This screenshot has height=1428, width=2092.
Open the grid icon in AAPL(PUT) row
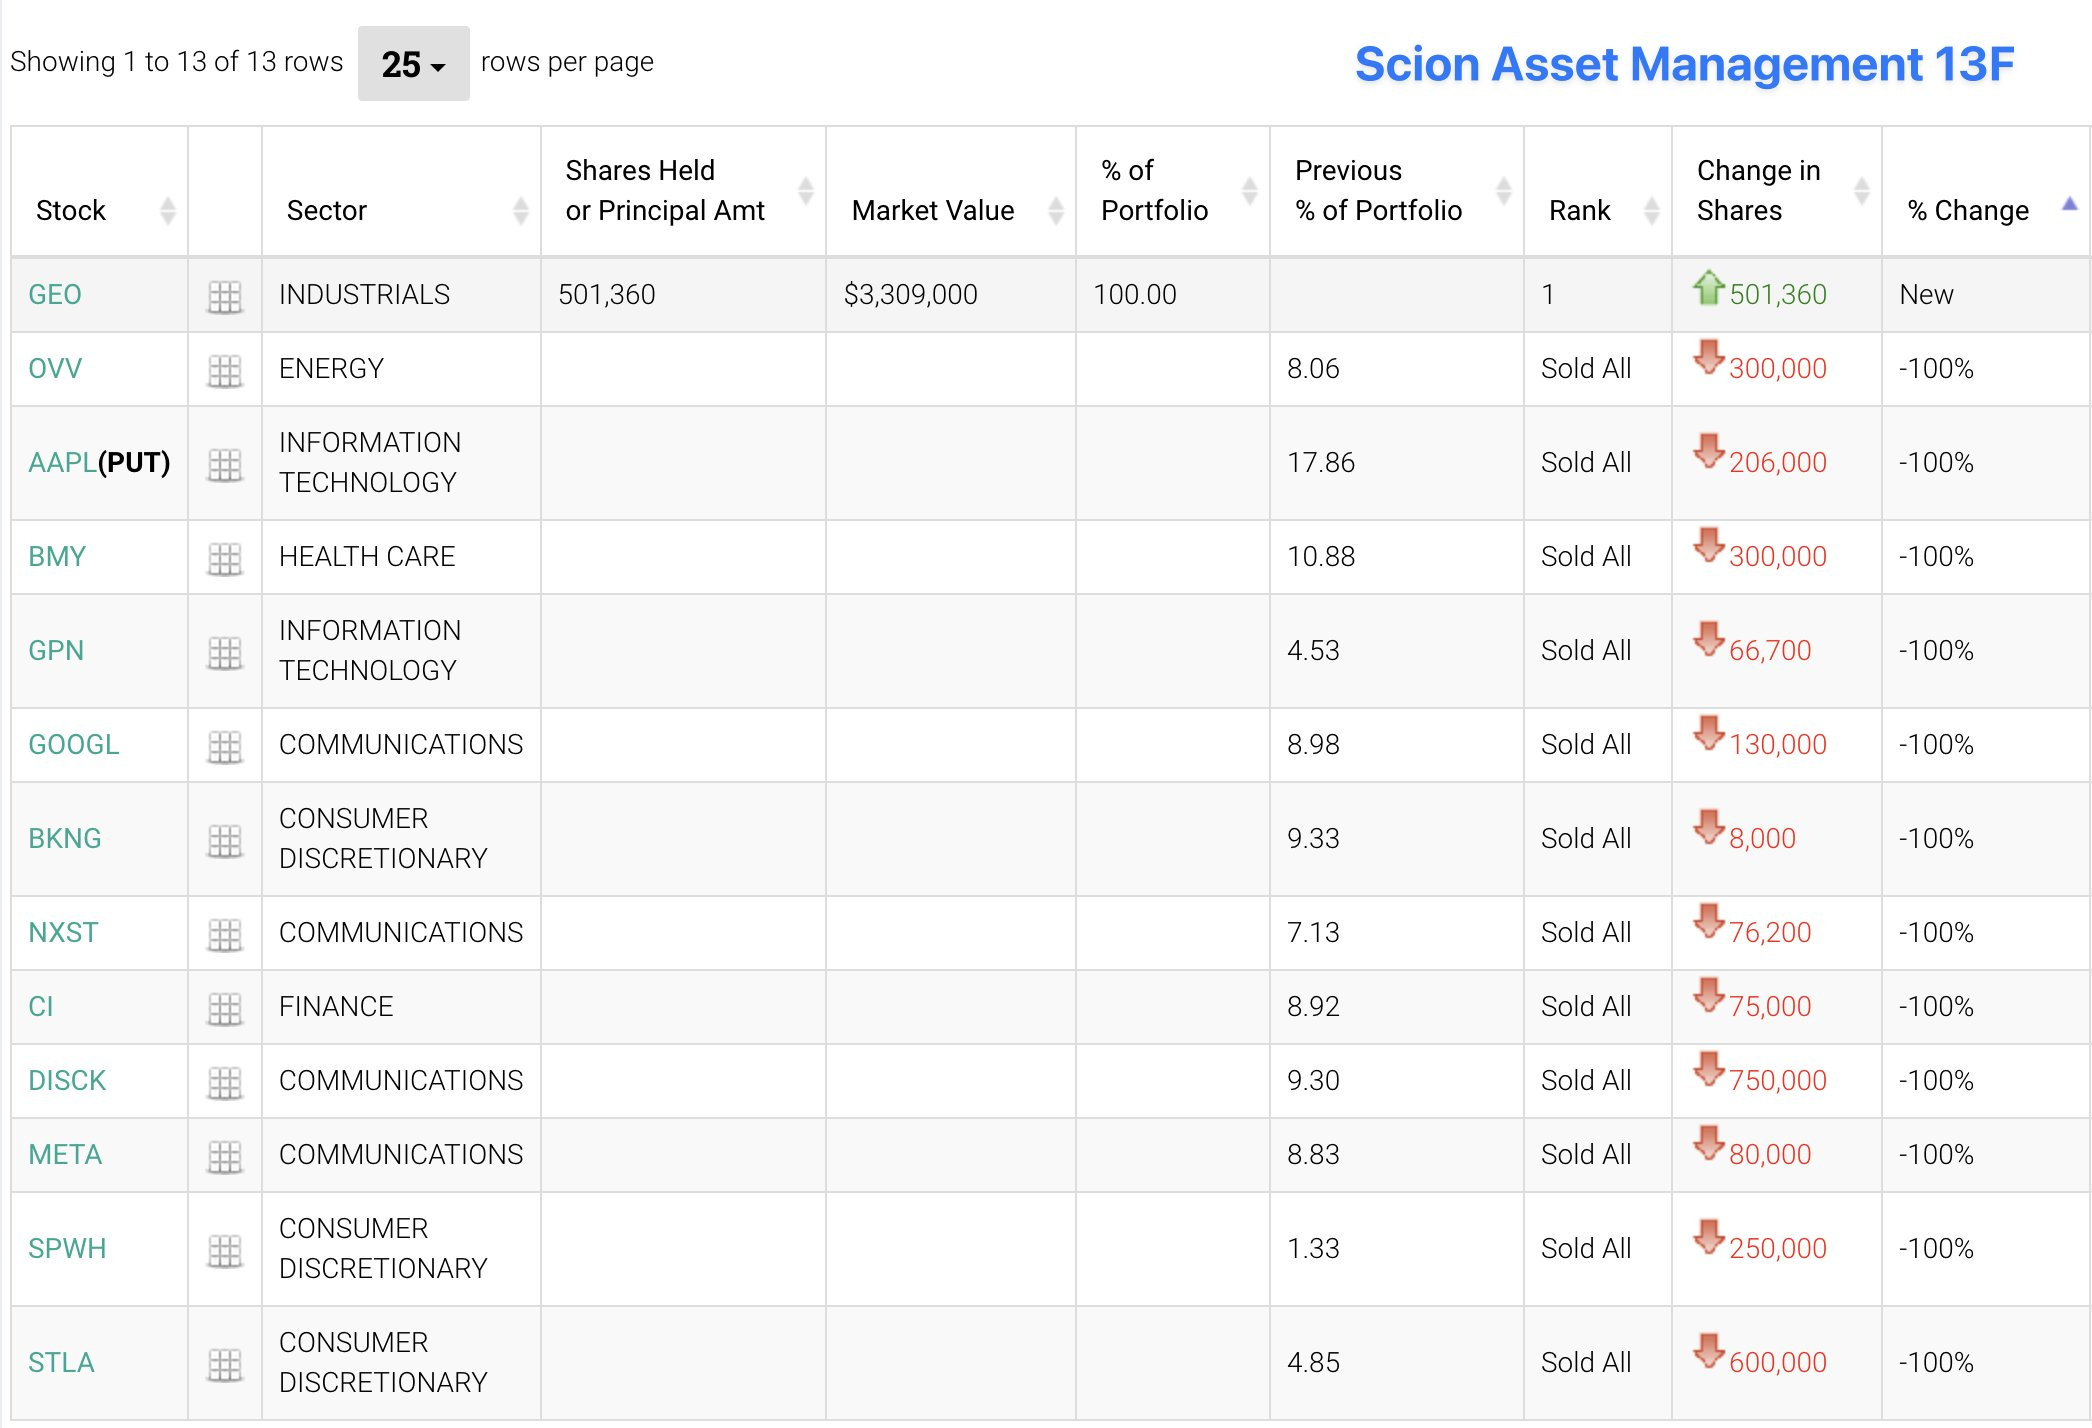224,464
